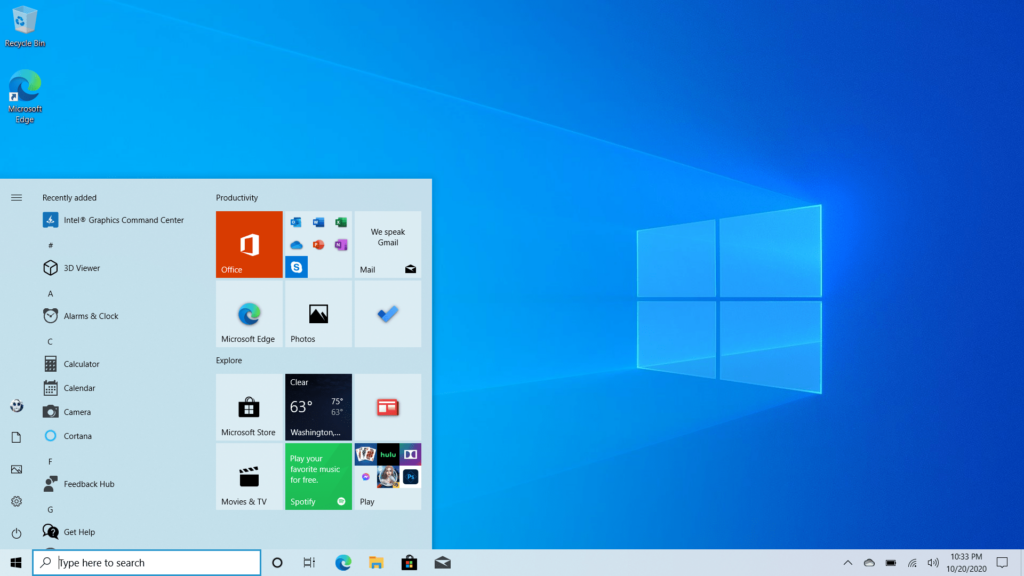
Task: Open the Office tile
Action: pos(248,244)
